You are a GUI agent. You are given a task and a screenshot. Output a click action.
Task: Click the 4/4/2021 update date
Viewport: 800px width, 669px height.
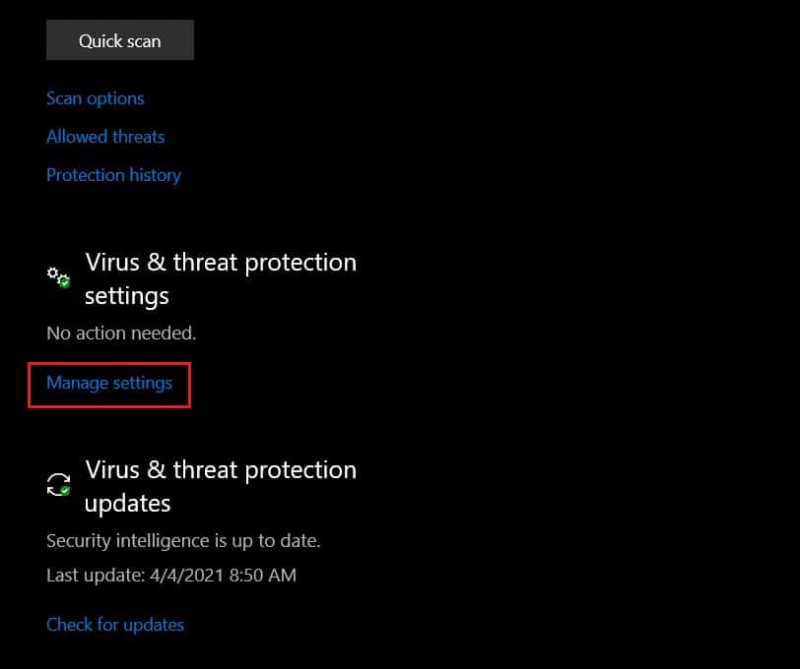[x=183, y=575]
